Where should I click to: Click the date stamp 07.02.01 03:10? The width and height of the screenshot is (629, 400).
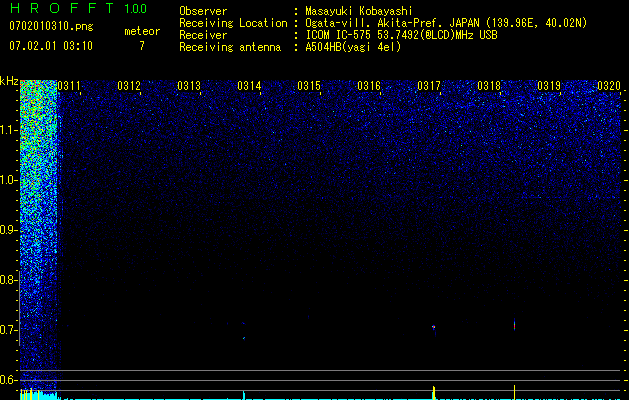coord(51,46)
